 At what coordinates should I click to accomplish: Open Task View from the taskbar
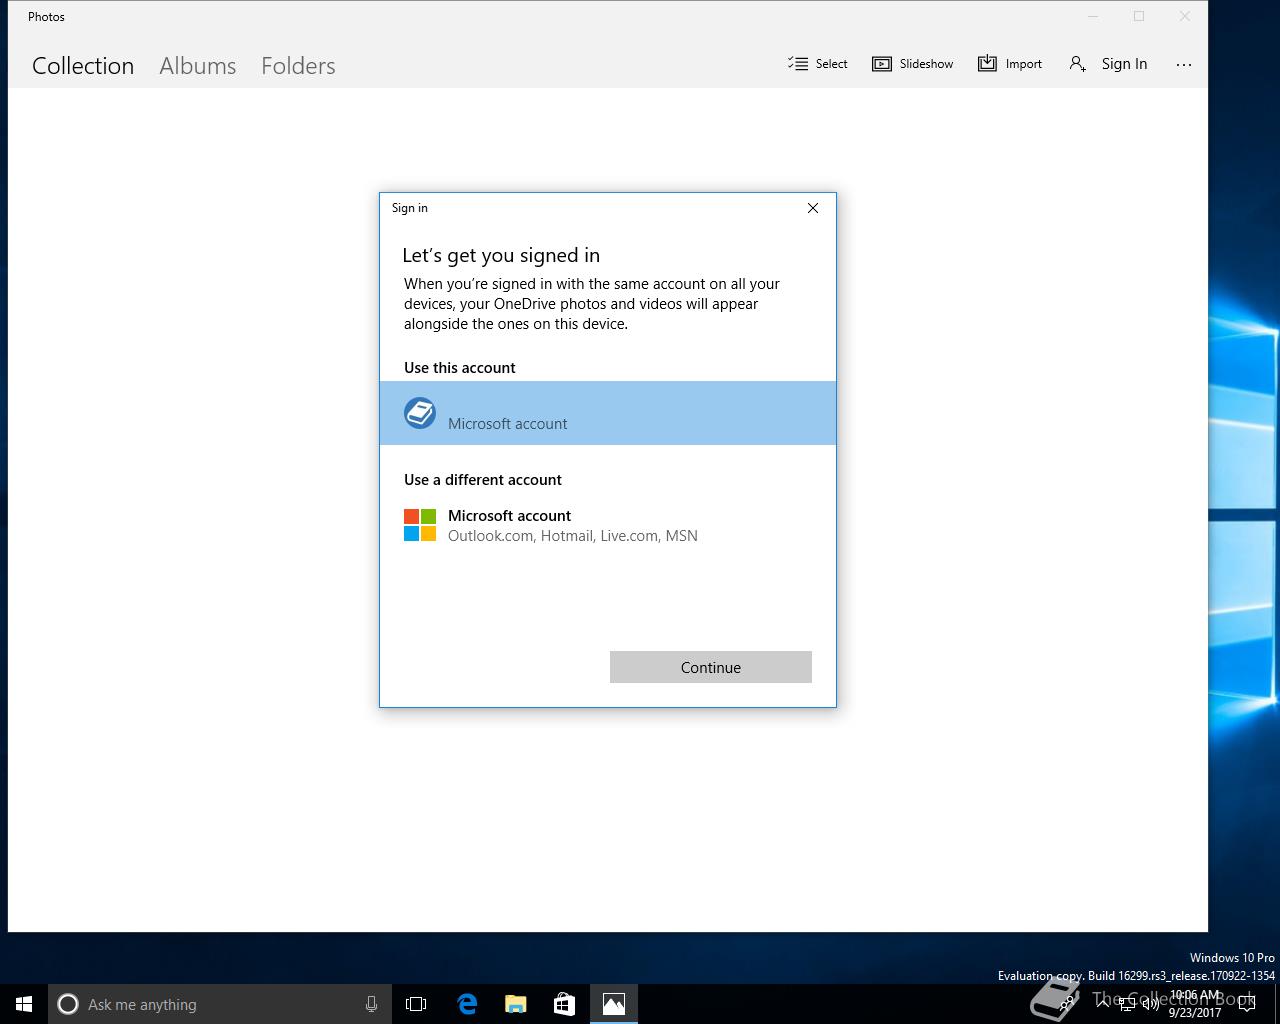pos(416,1004)
